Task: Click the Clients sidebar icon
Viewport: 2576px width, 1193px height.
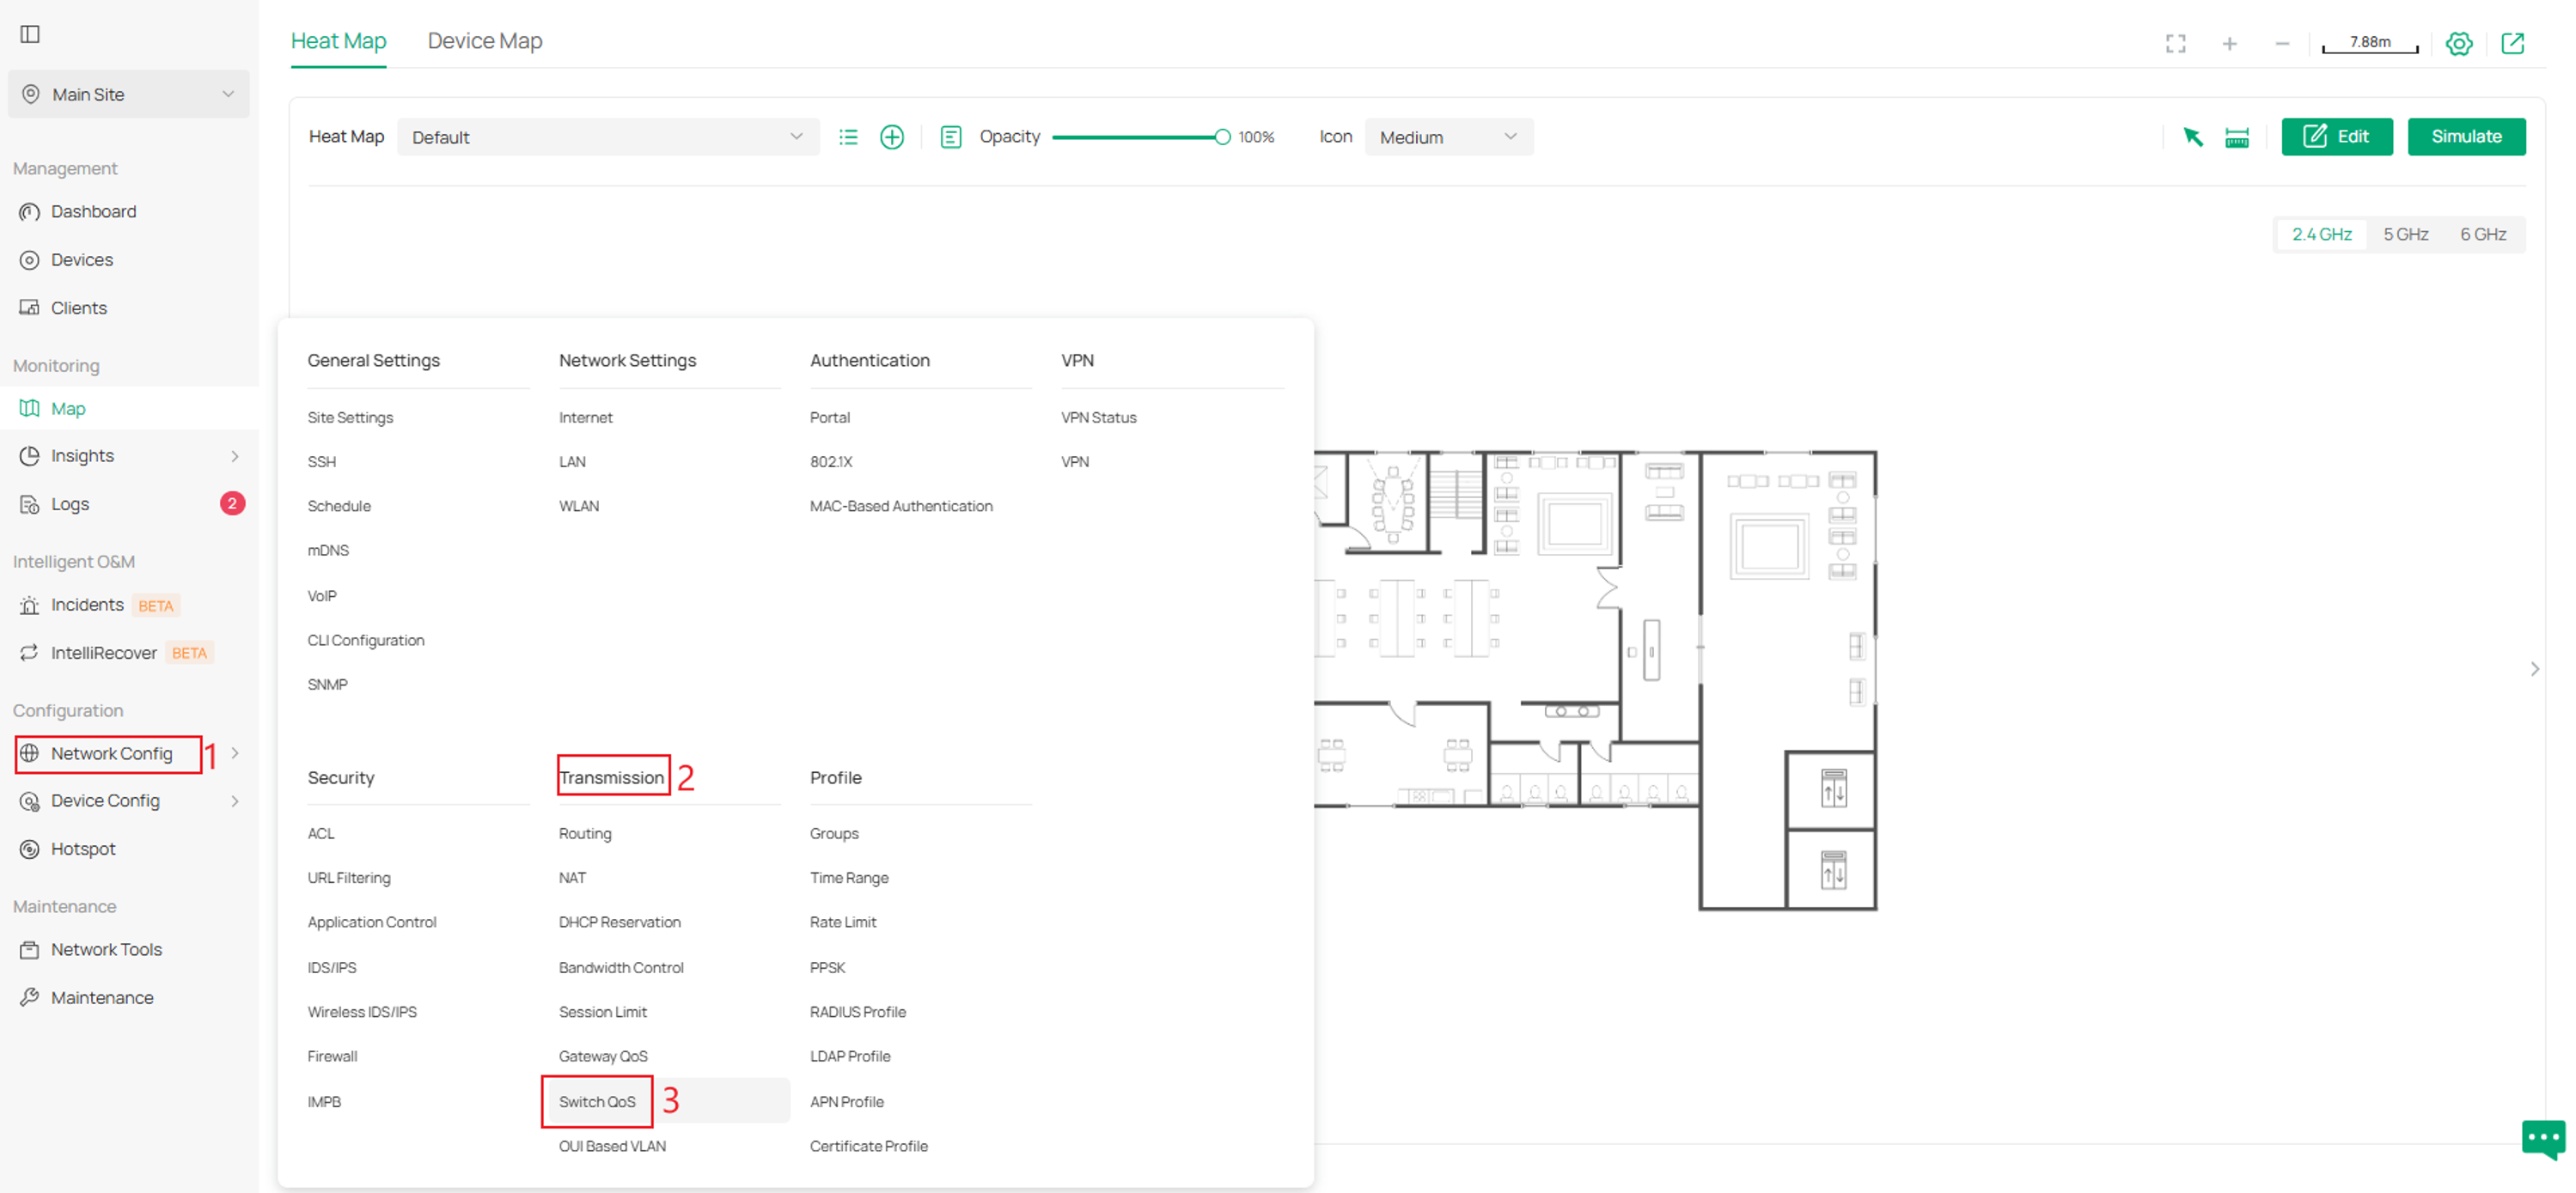Action: (x=30, y=308)
